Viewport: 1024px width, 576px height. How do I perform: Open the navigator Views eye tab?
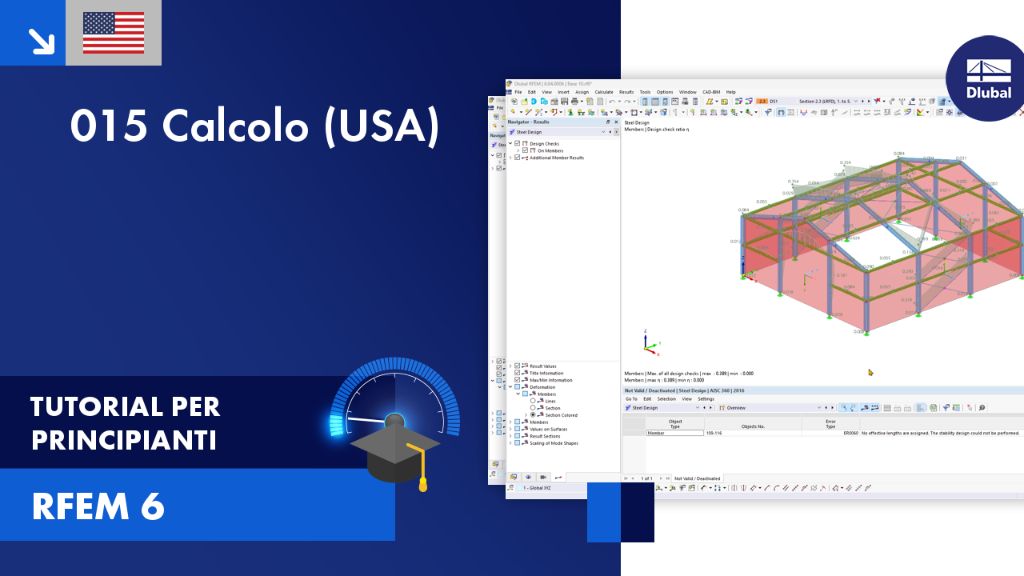[x=528, y=477]
